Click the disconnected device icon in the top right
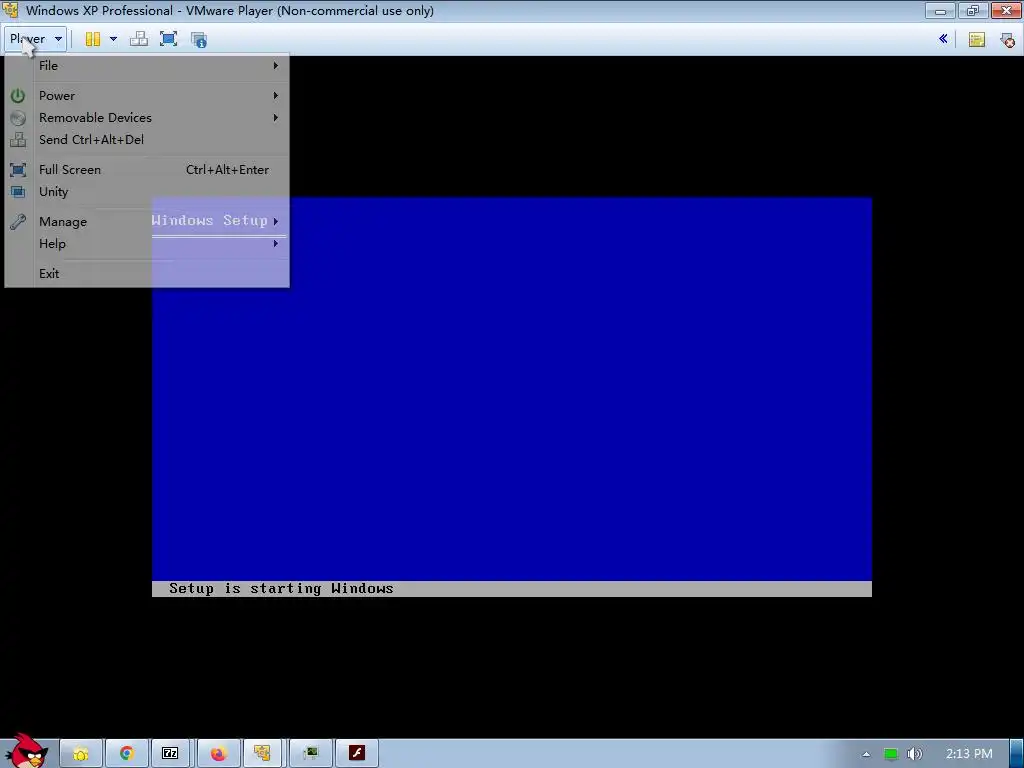This screenshot has width=1024, height=768. (x=1007, y=40)
